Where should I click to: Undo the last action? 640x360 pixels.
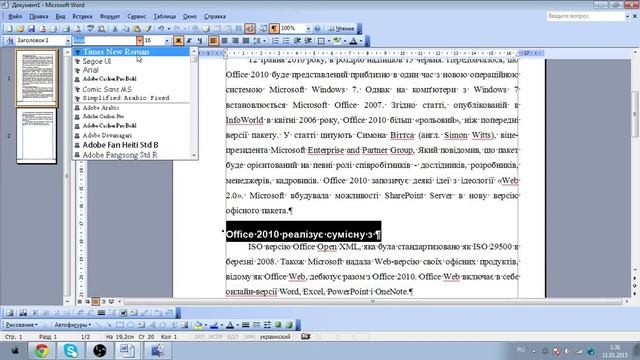(161, 29)
